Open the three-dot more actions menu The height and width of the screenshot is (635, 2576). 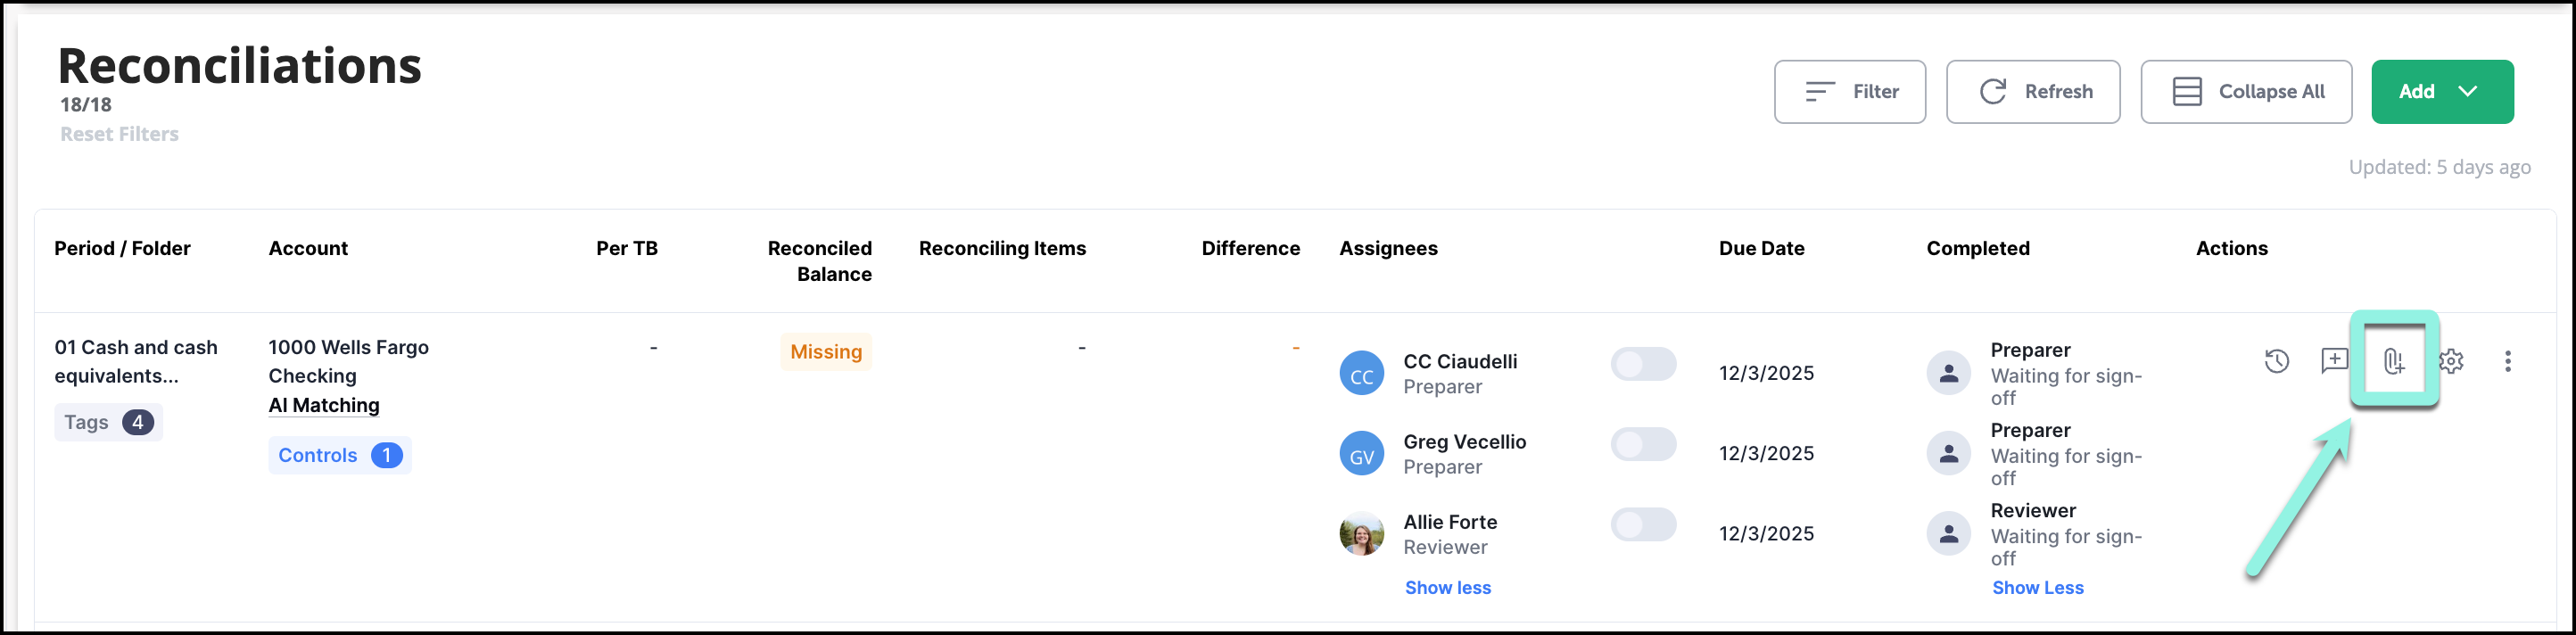[x=2507, y=361]
